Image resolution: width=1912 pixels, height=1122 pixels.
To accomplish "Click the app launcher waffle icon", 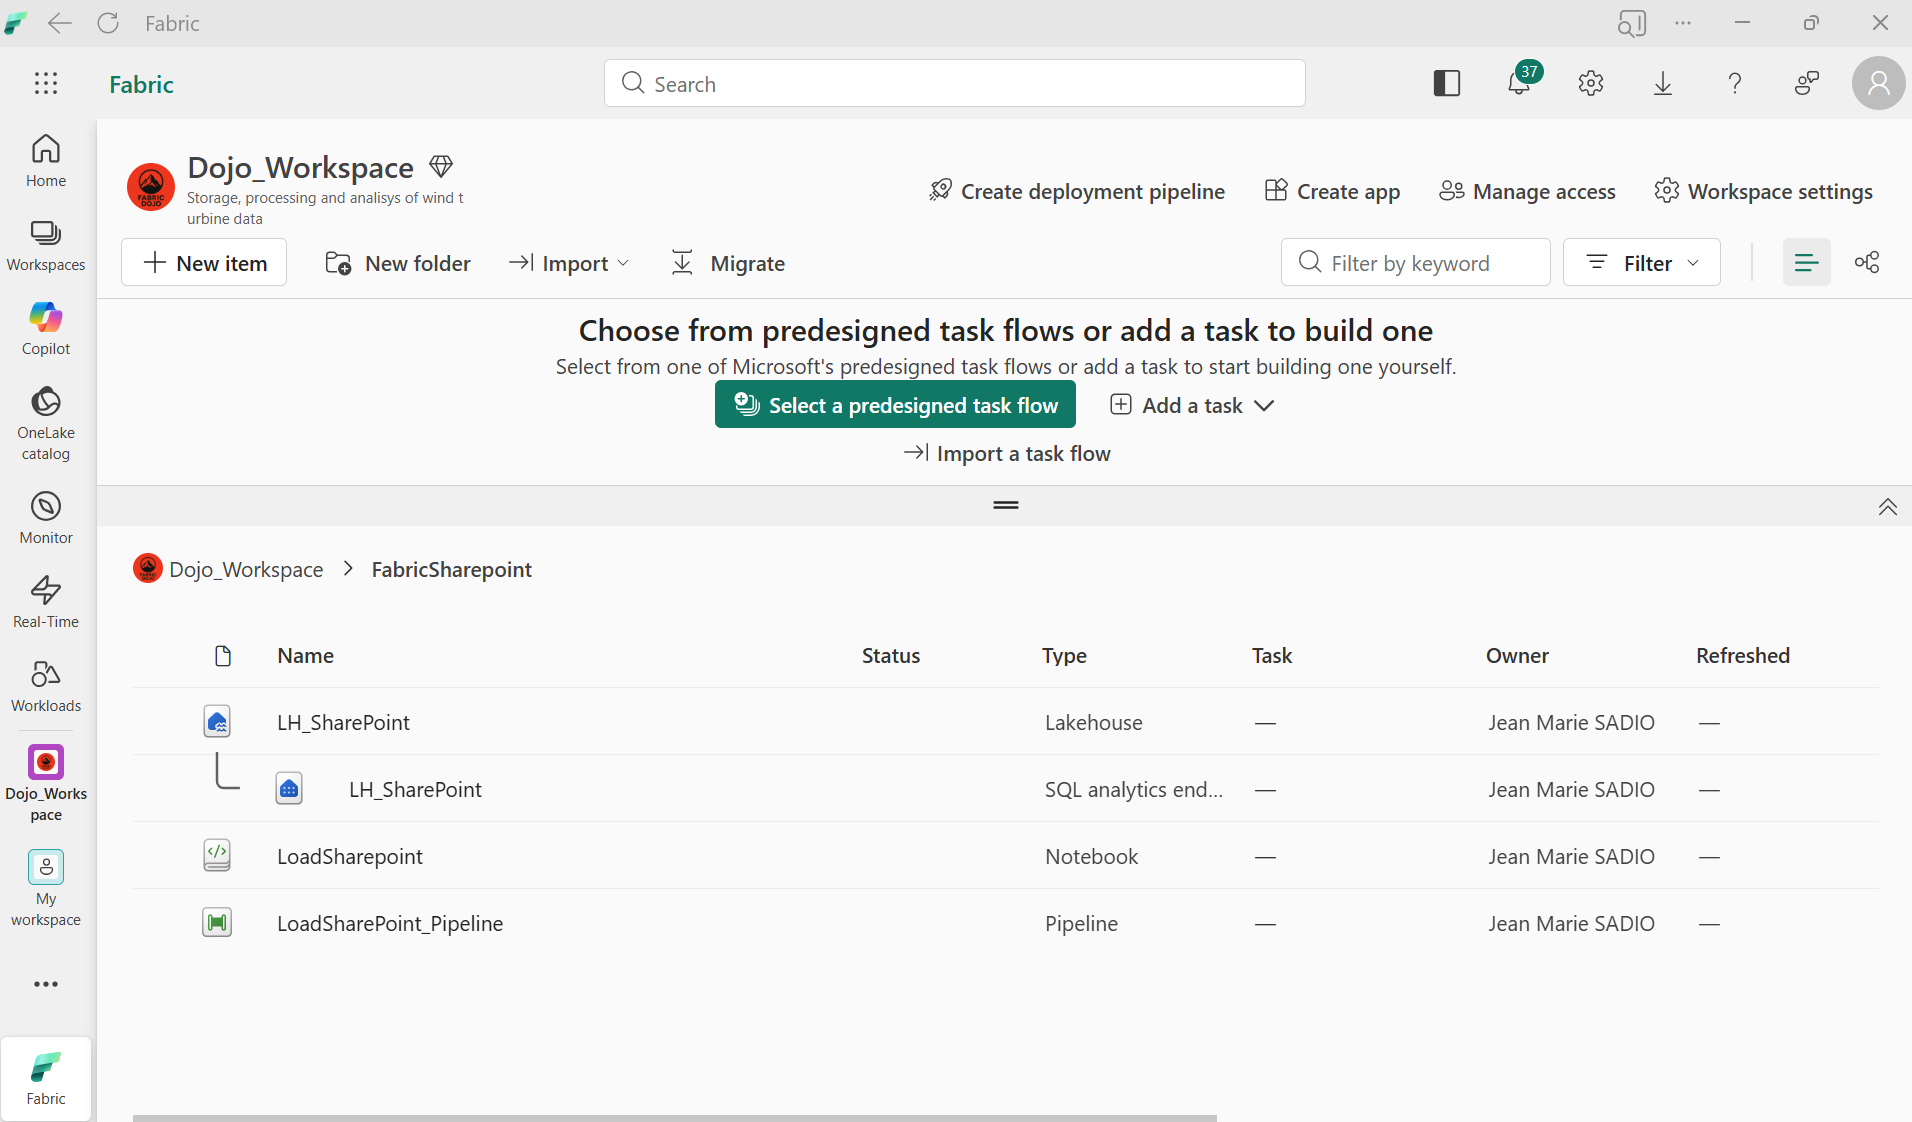I will [46, 83].
